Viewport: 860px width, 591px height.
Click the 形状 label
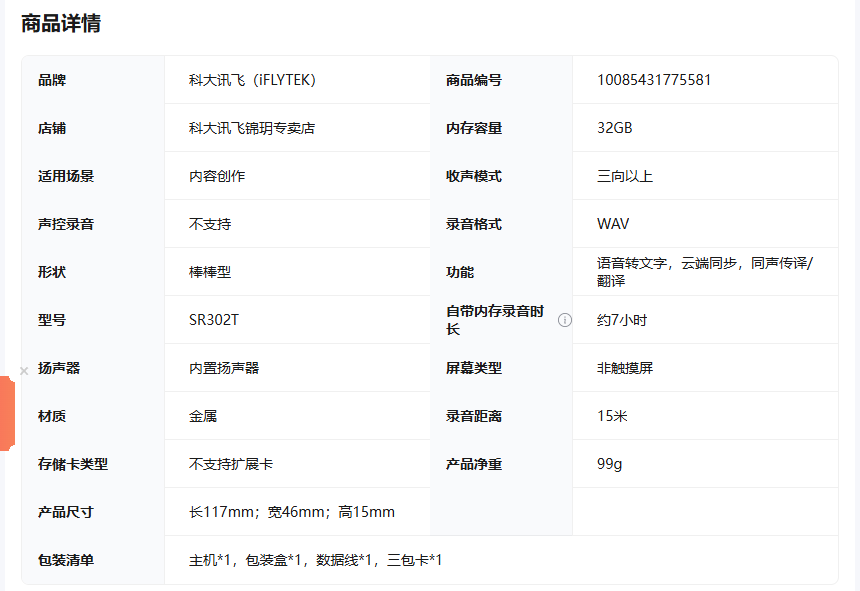[x=52, y=272]
